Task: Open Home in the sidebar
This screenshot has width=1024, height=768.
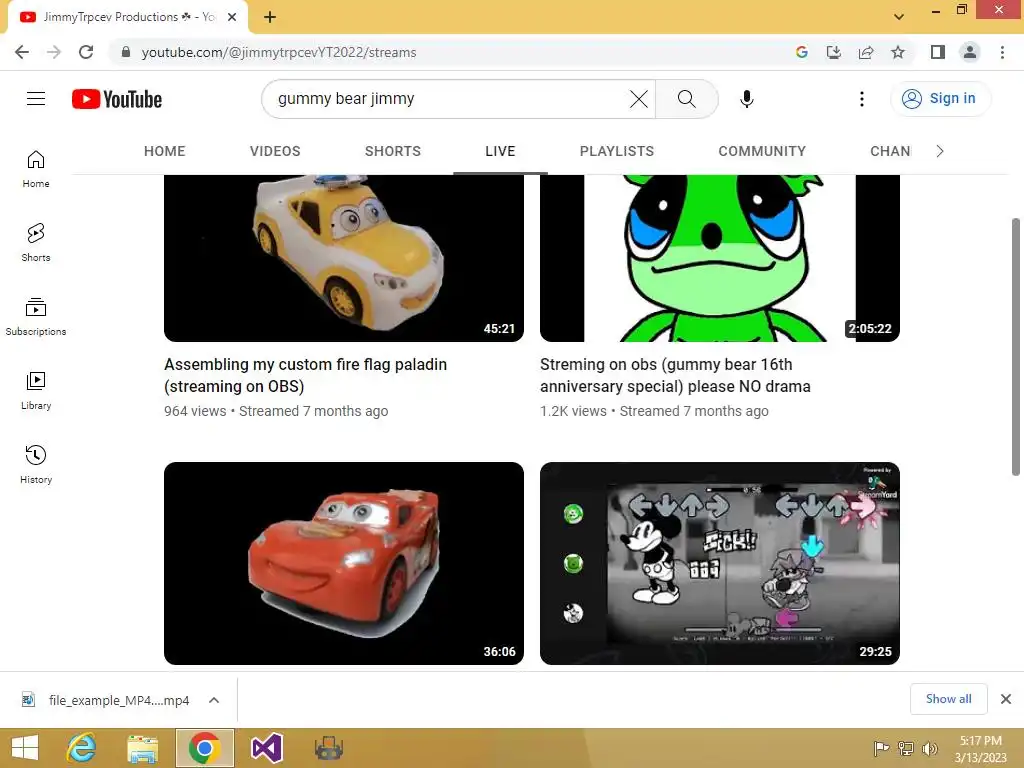Action: [x=36, y=169]
